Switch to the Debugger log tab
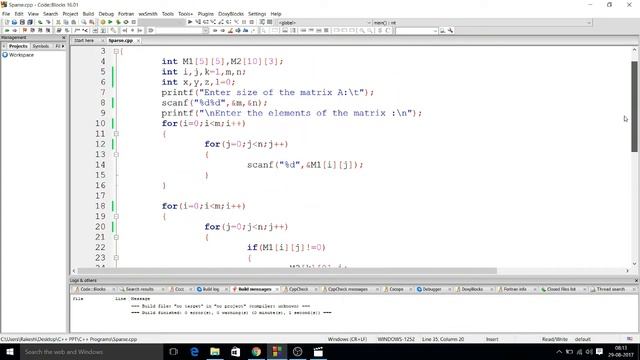Viewport: 640px width, 360px height. 431,289
